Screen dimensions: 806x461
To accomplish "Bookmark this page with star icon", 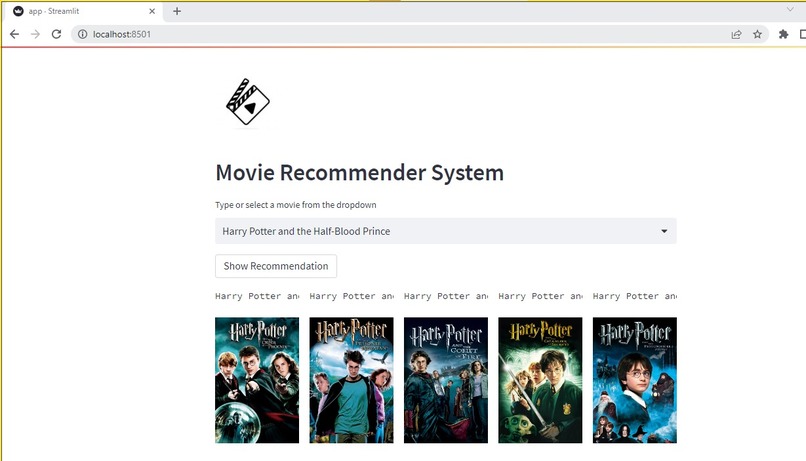I will 757,34.
